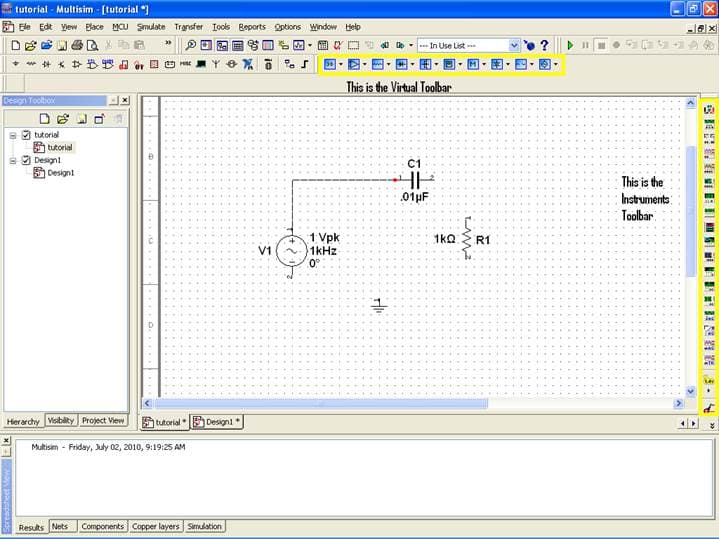This screenshot has width=719, height=539.
Task: Collapse the Design1 tree node
Action: [x=12, y=160]
